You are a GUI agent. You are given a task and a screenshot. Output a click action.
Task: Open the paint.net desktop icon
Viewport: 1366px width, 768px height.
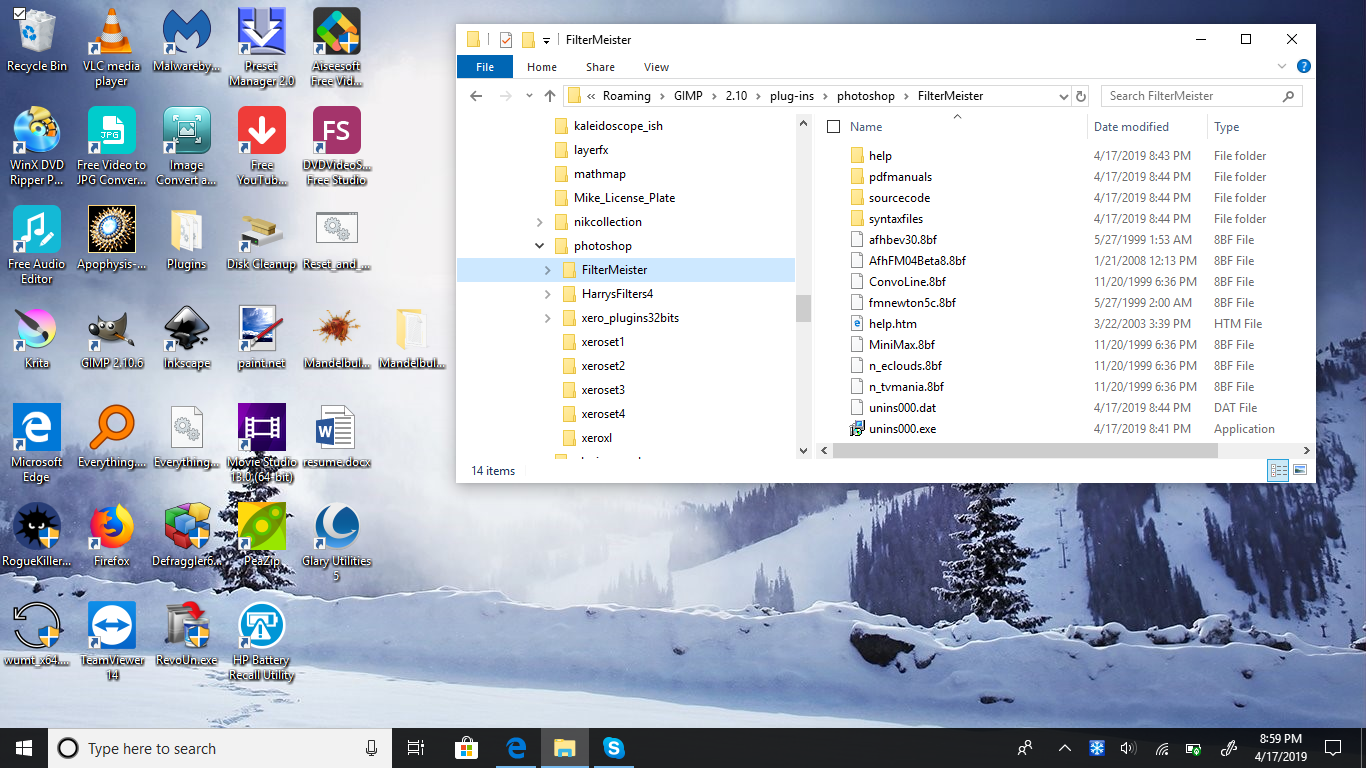pyautogui.click(x=262, y=339)
